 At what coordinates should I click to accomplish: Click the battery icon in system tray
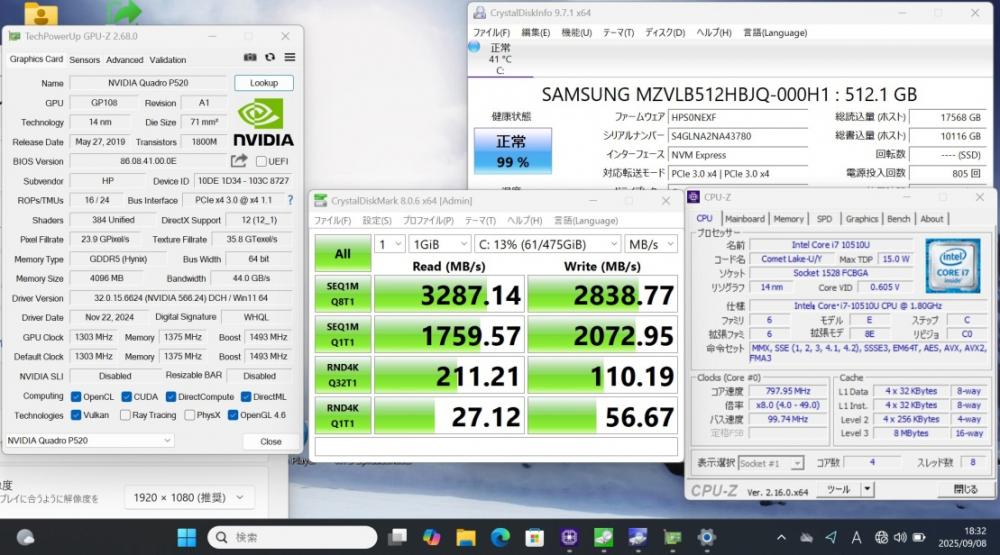pyautogui.click(x=919, y=537)
